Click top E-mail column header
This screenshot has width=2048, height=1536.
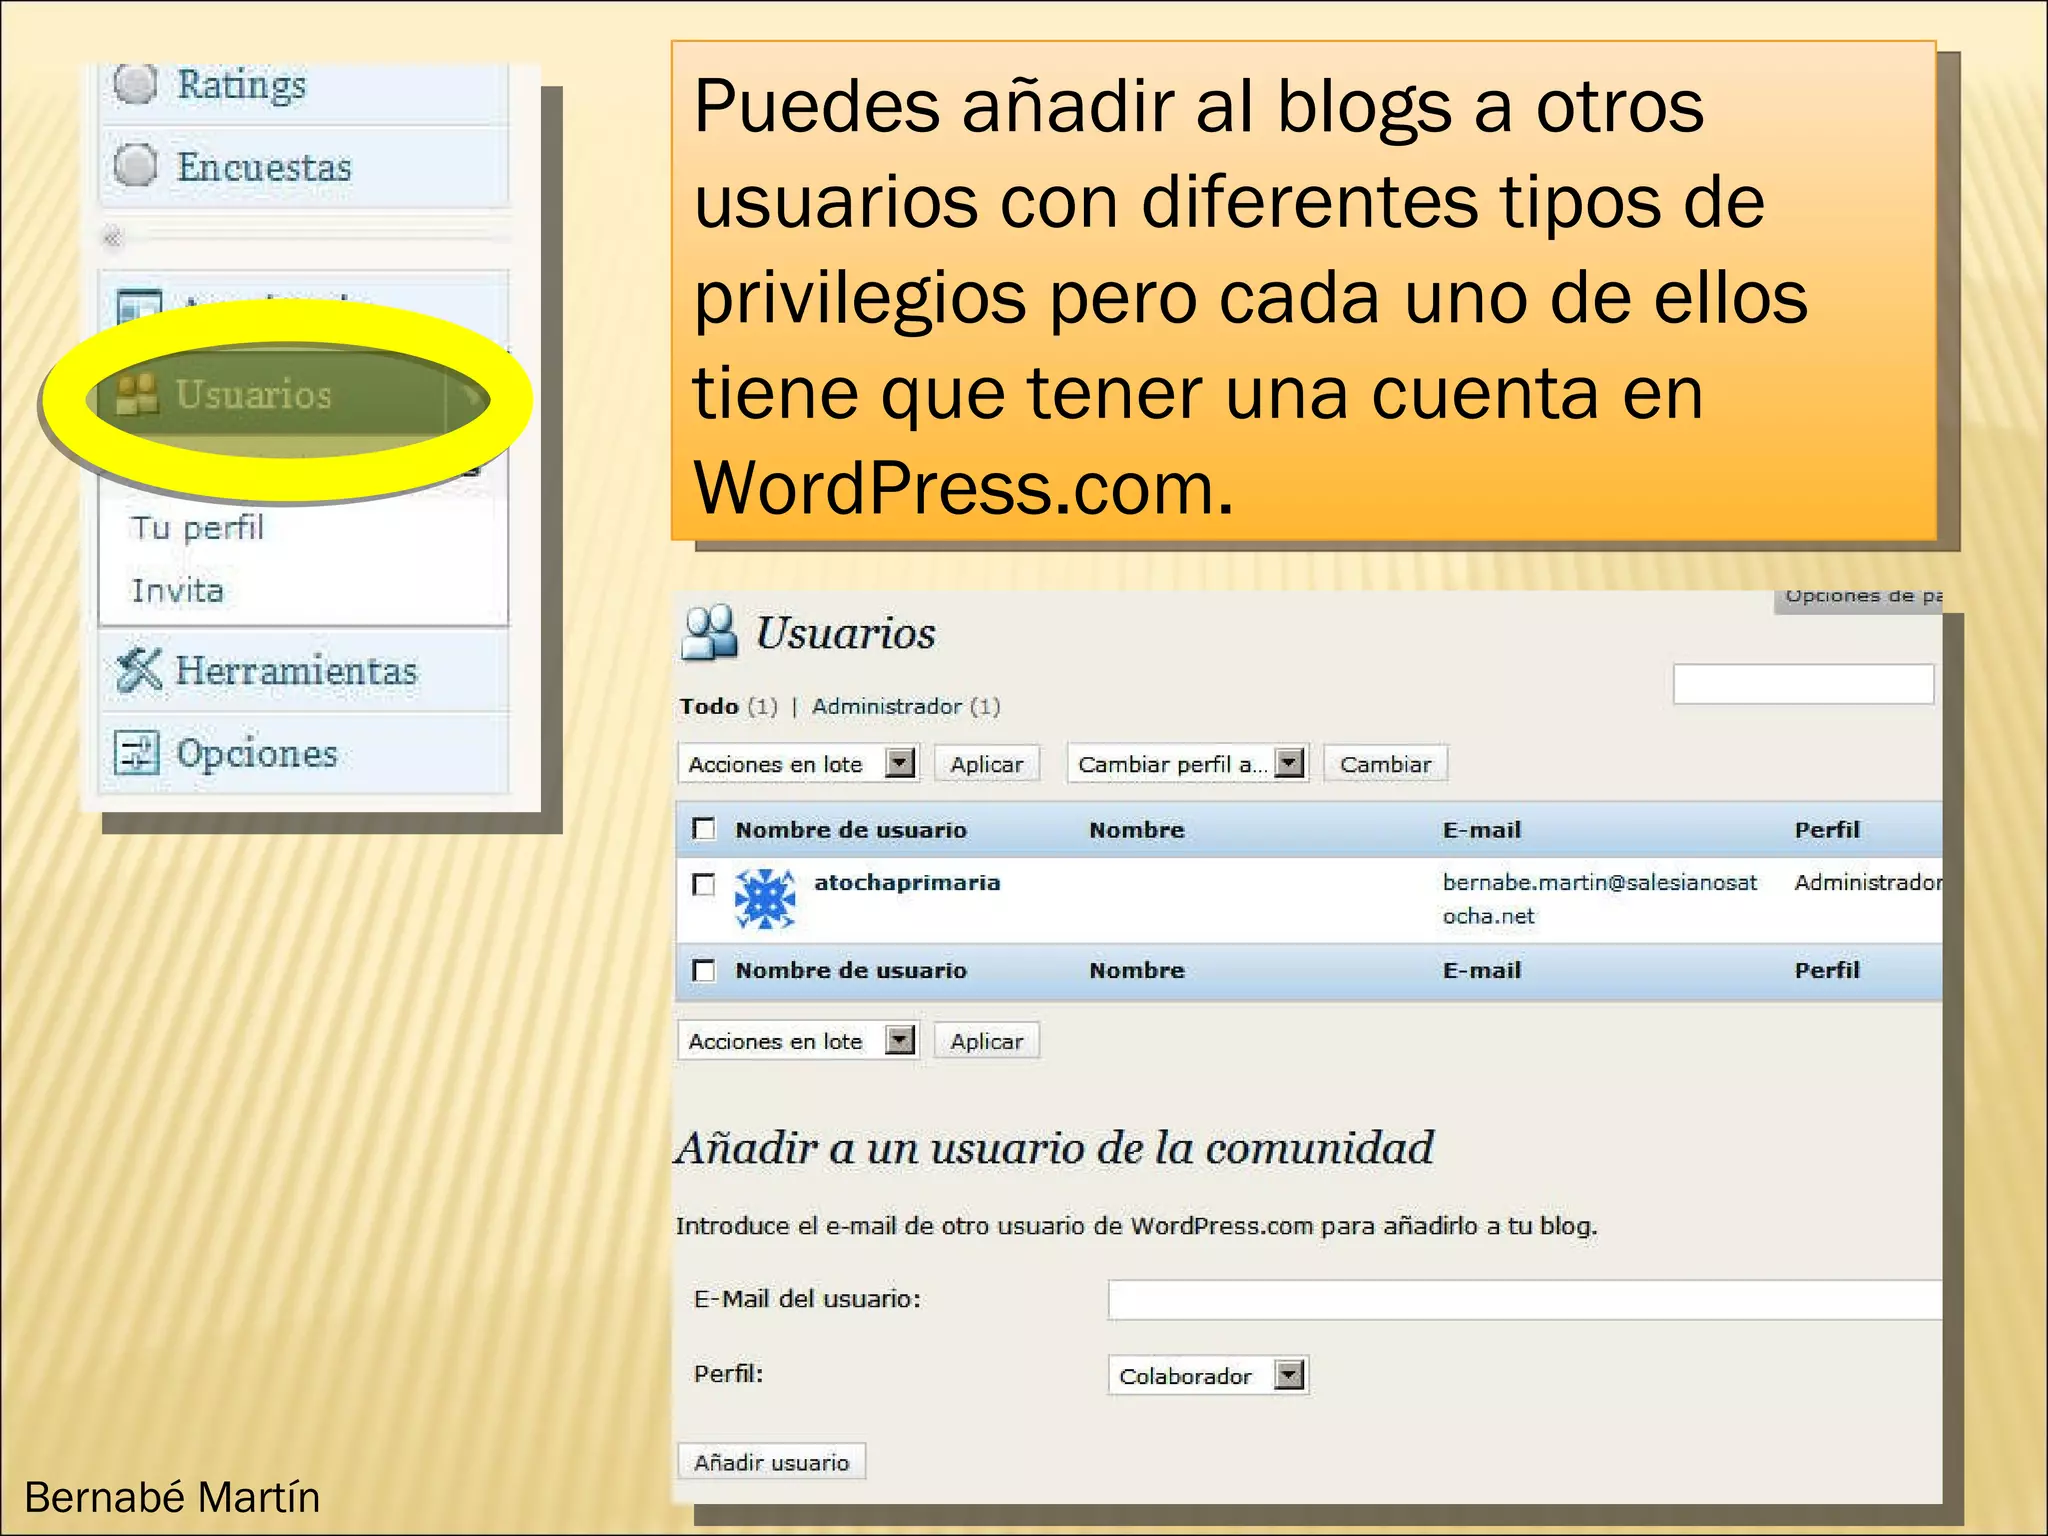(1481, 829)
